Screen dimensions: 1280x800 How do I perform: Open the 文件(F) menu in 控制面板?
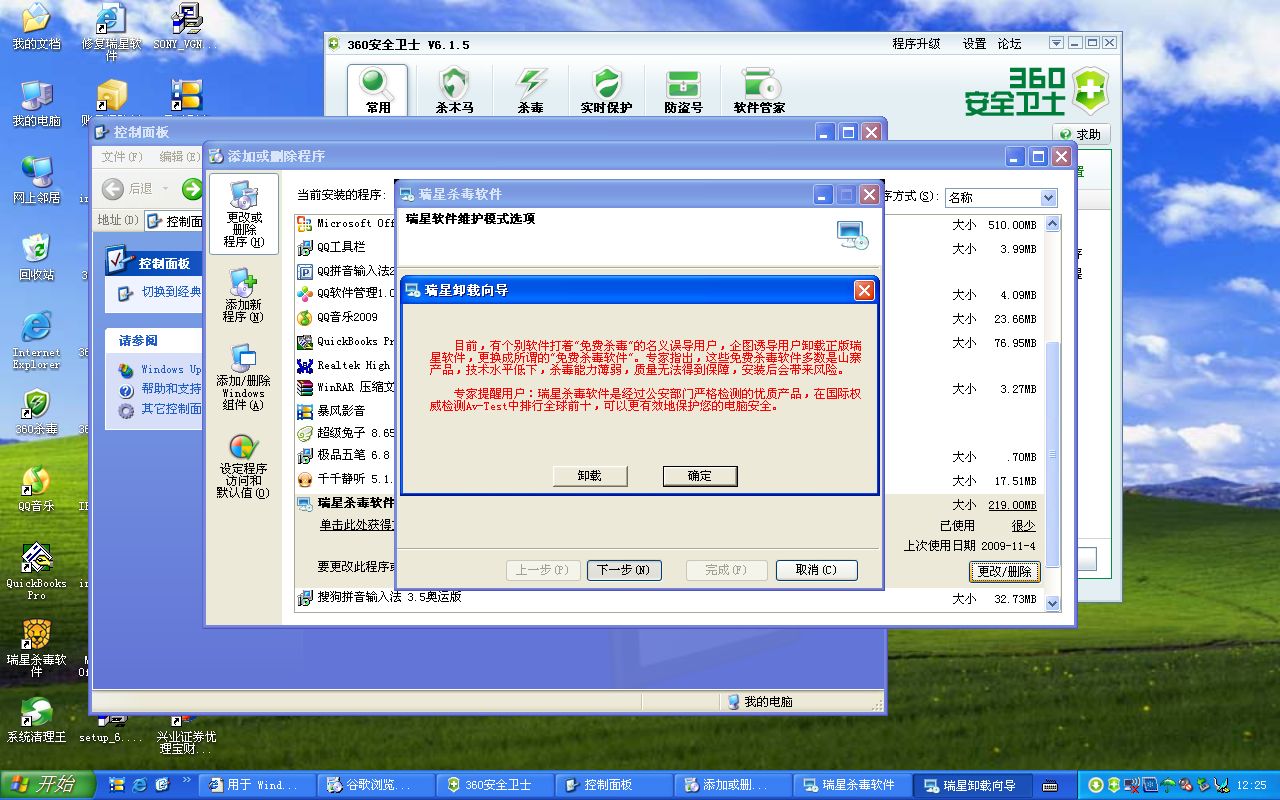[122, 157]
